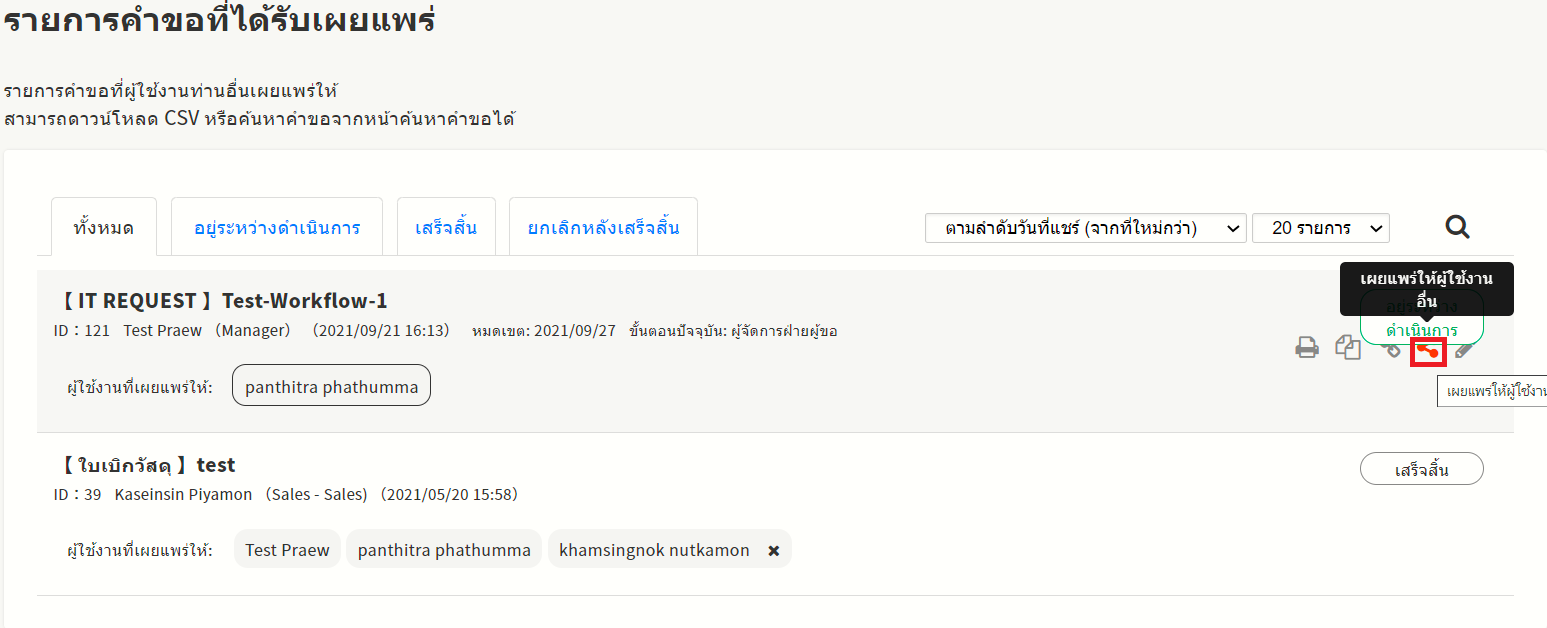
Task: Open search with the magnifying glass icon
Action: click(1458, 228)
